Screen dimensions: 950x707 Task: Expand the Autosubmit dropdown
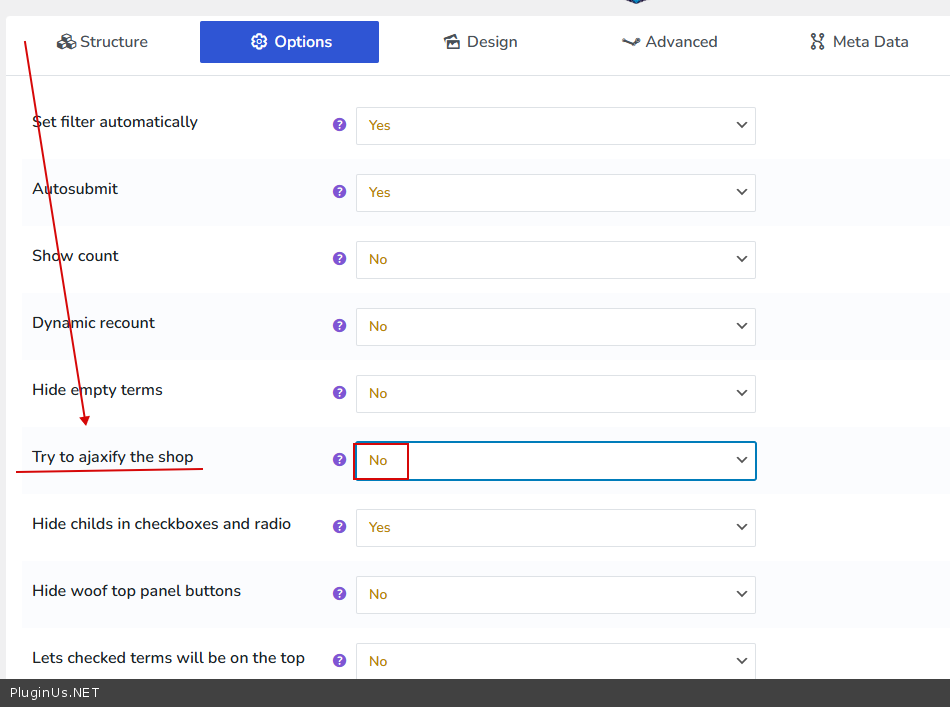pos(555,193)
